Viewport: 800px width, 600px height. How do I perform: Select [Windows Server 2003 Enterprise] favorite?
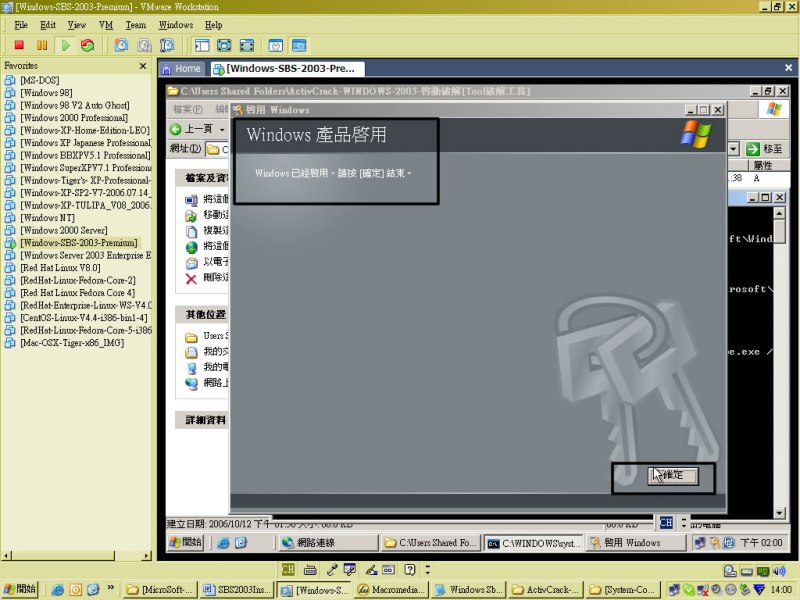[x=85, y=255]
